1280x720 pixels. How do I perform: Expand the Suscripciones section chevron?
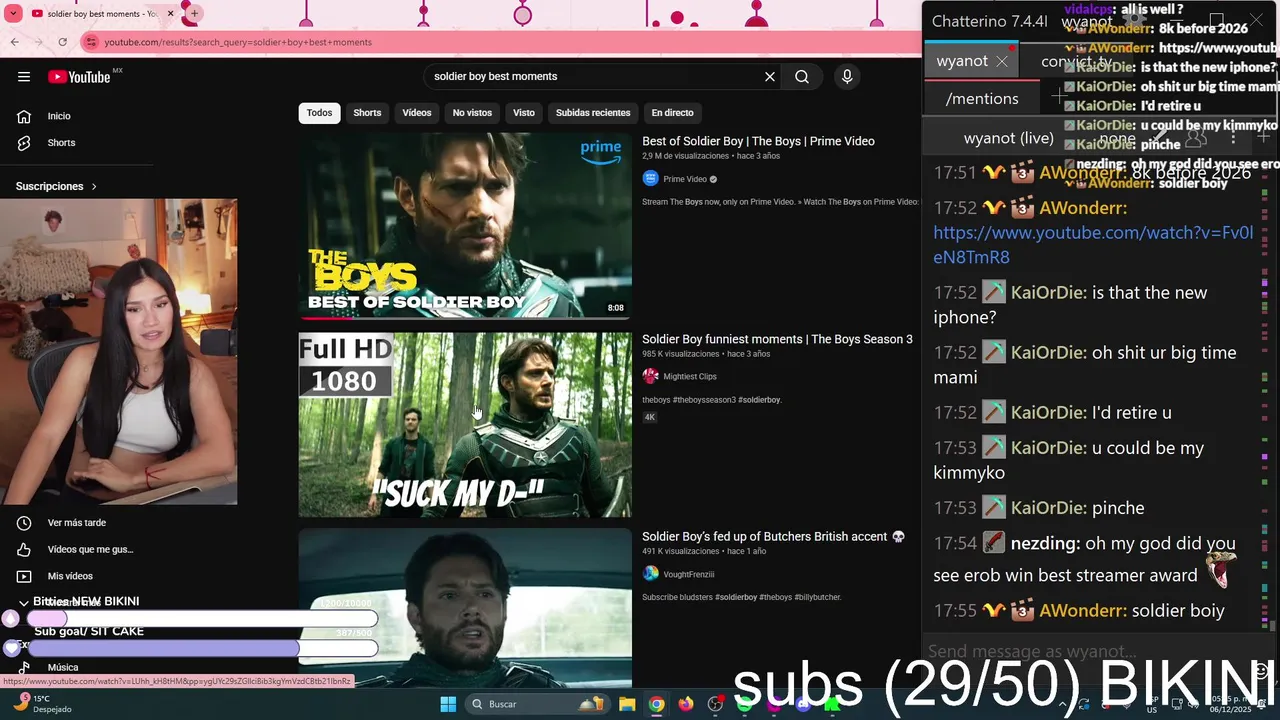[94, 186]
